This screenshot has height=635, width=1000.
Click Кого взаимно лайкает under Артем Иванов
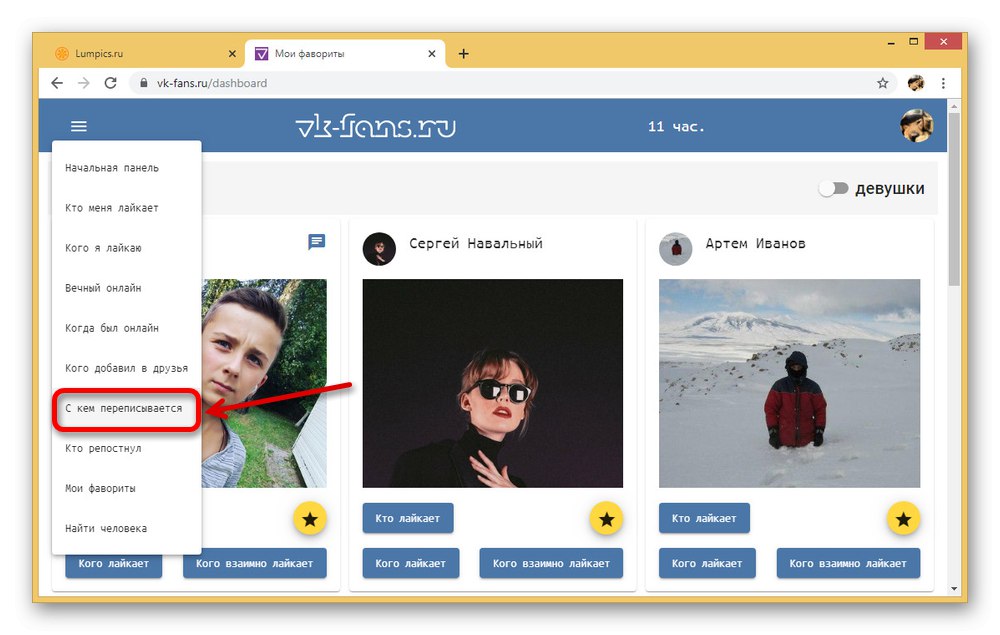click(x=848, y=564)
